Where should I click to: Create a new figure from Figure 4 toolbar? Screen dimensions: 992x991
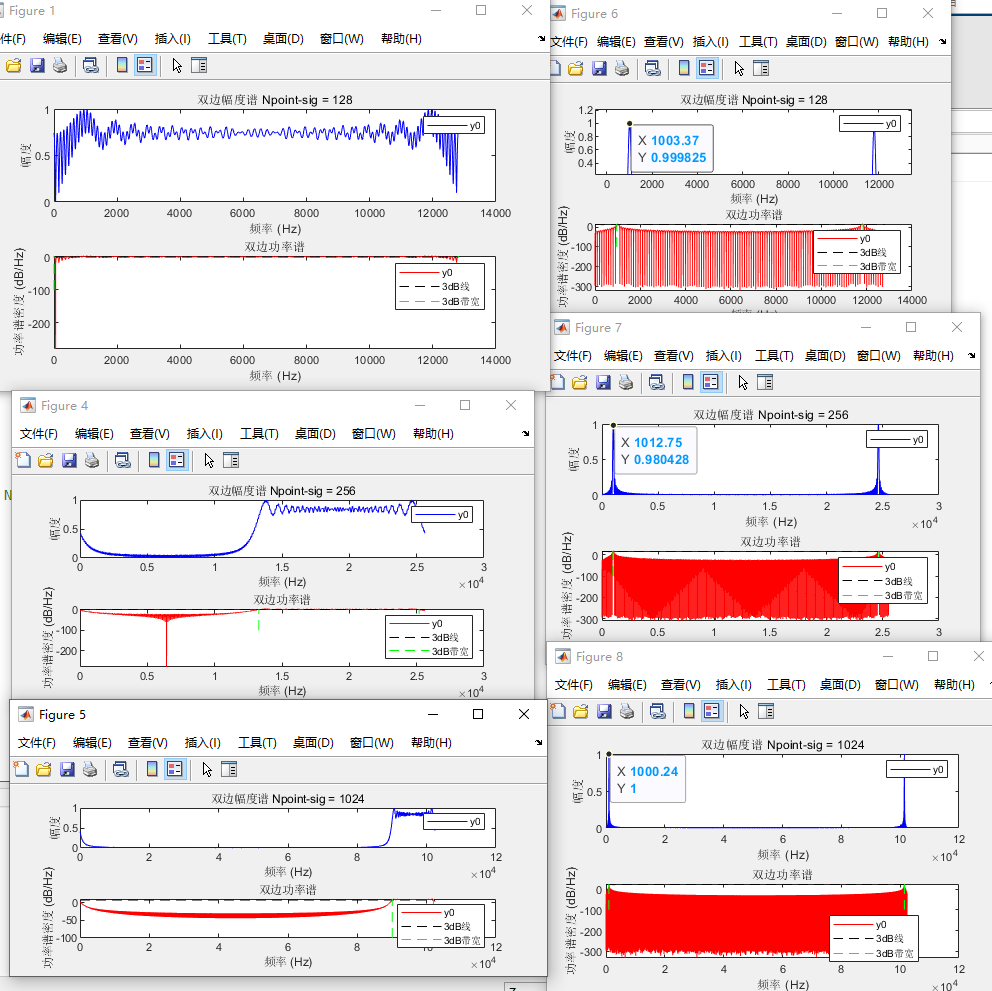[x=23, y=460]
